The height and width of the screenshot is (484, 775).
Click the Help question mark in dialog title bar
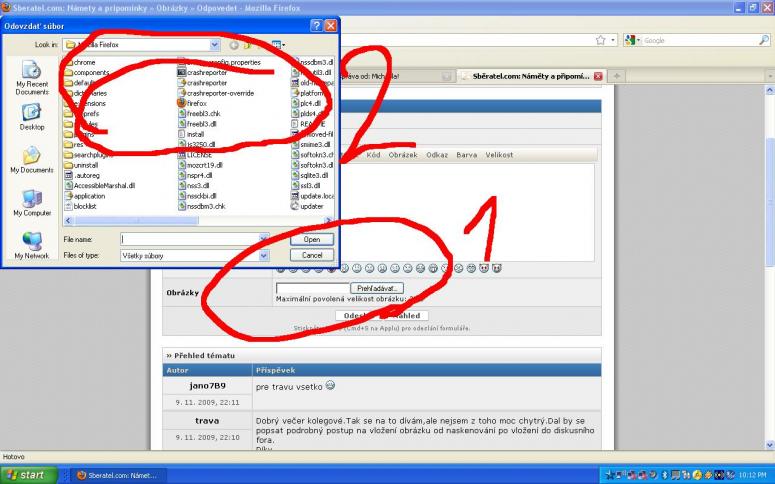(x=316, y=26)
